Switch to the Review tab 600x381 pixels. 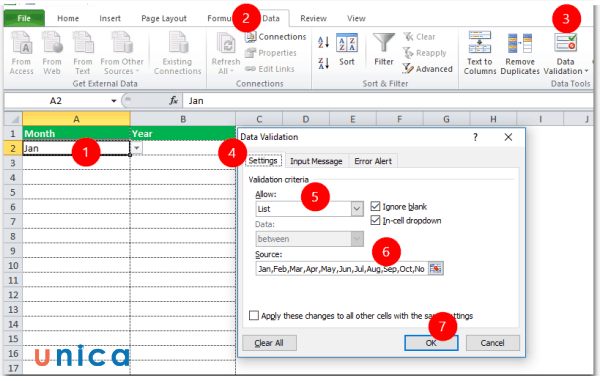click(x=313, y=18)
